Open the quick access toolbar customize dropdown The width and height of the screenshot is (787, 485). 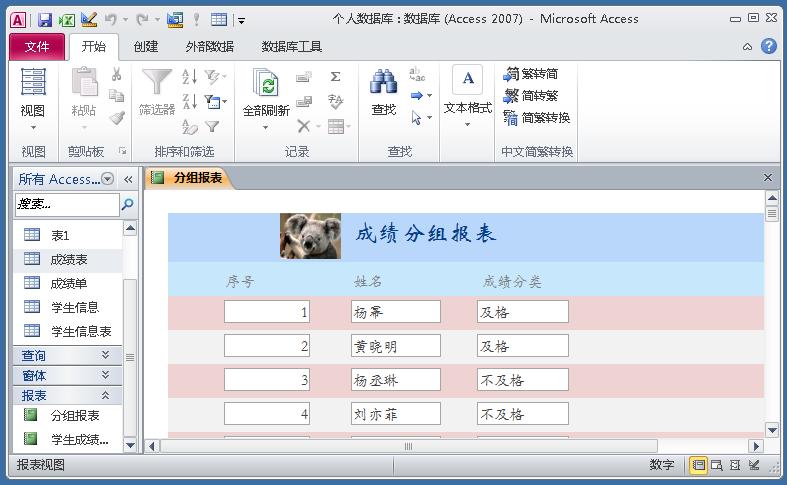point(241,21)
